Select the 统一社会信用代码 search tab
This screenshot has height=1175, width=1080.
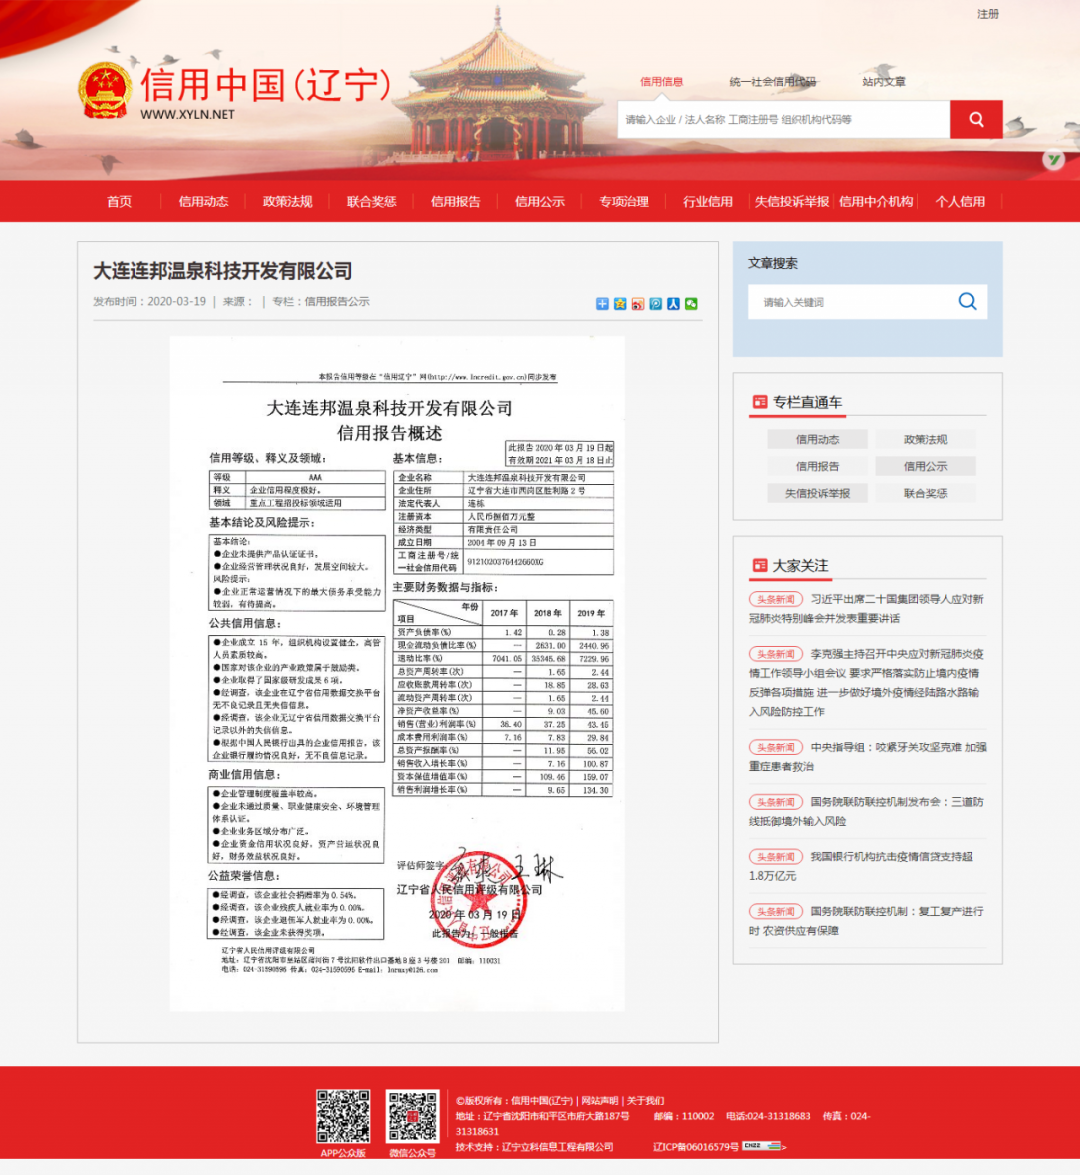tap(772, 82)
